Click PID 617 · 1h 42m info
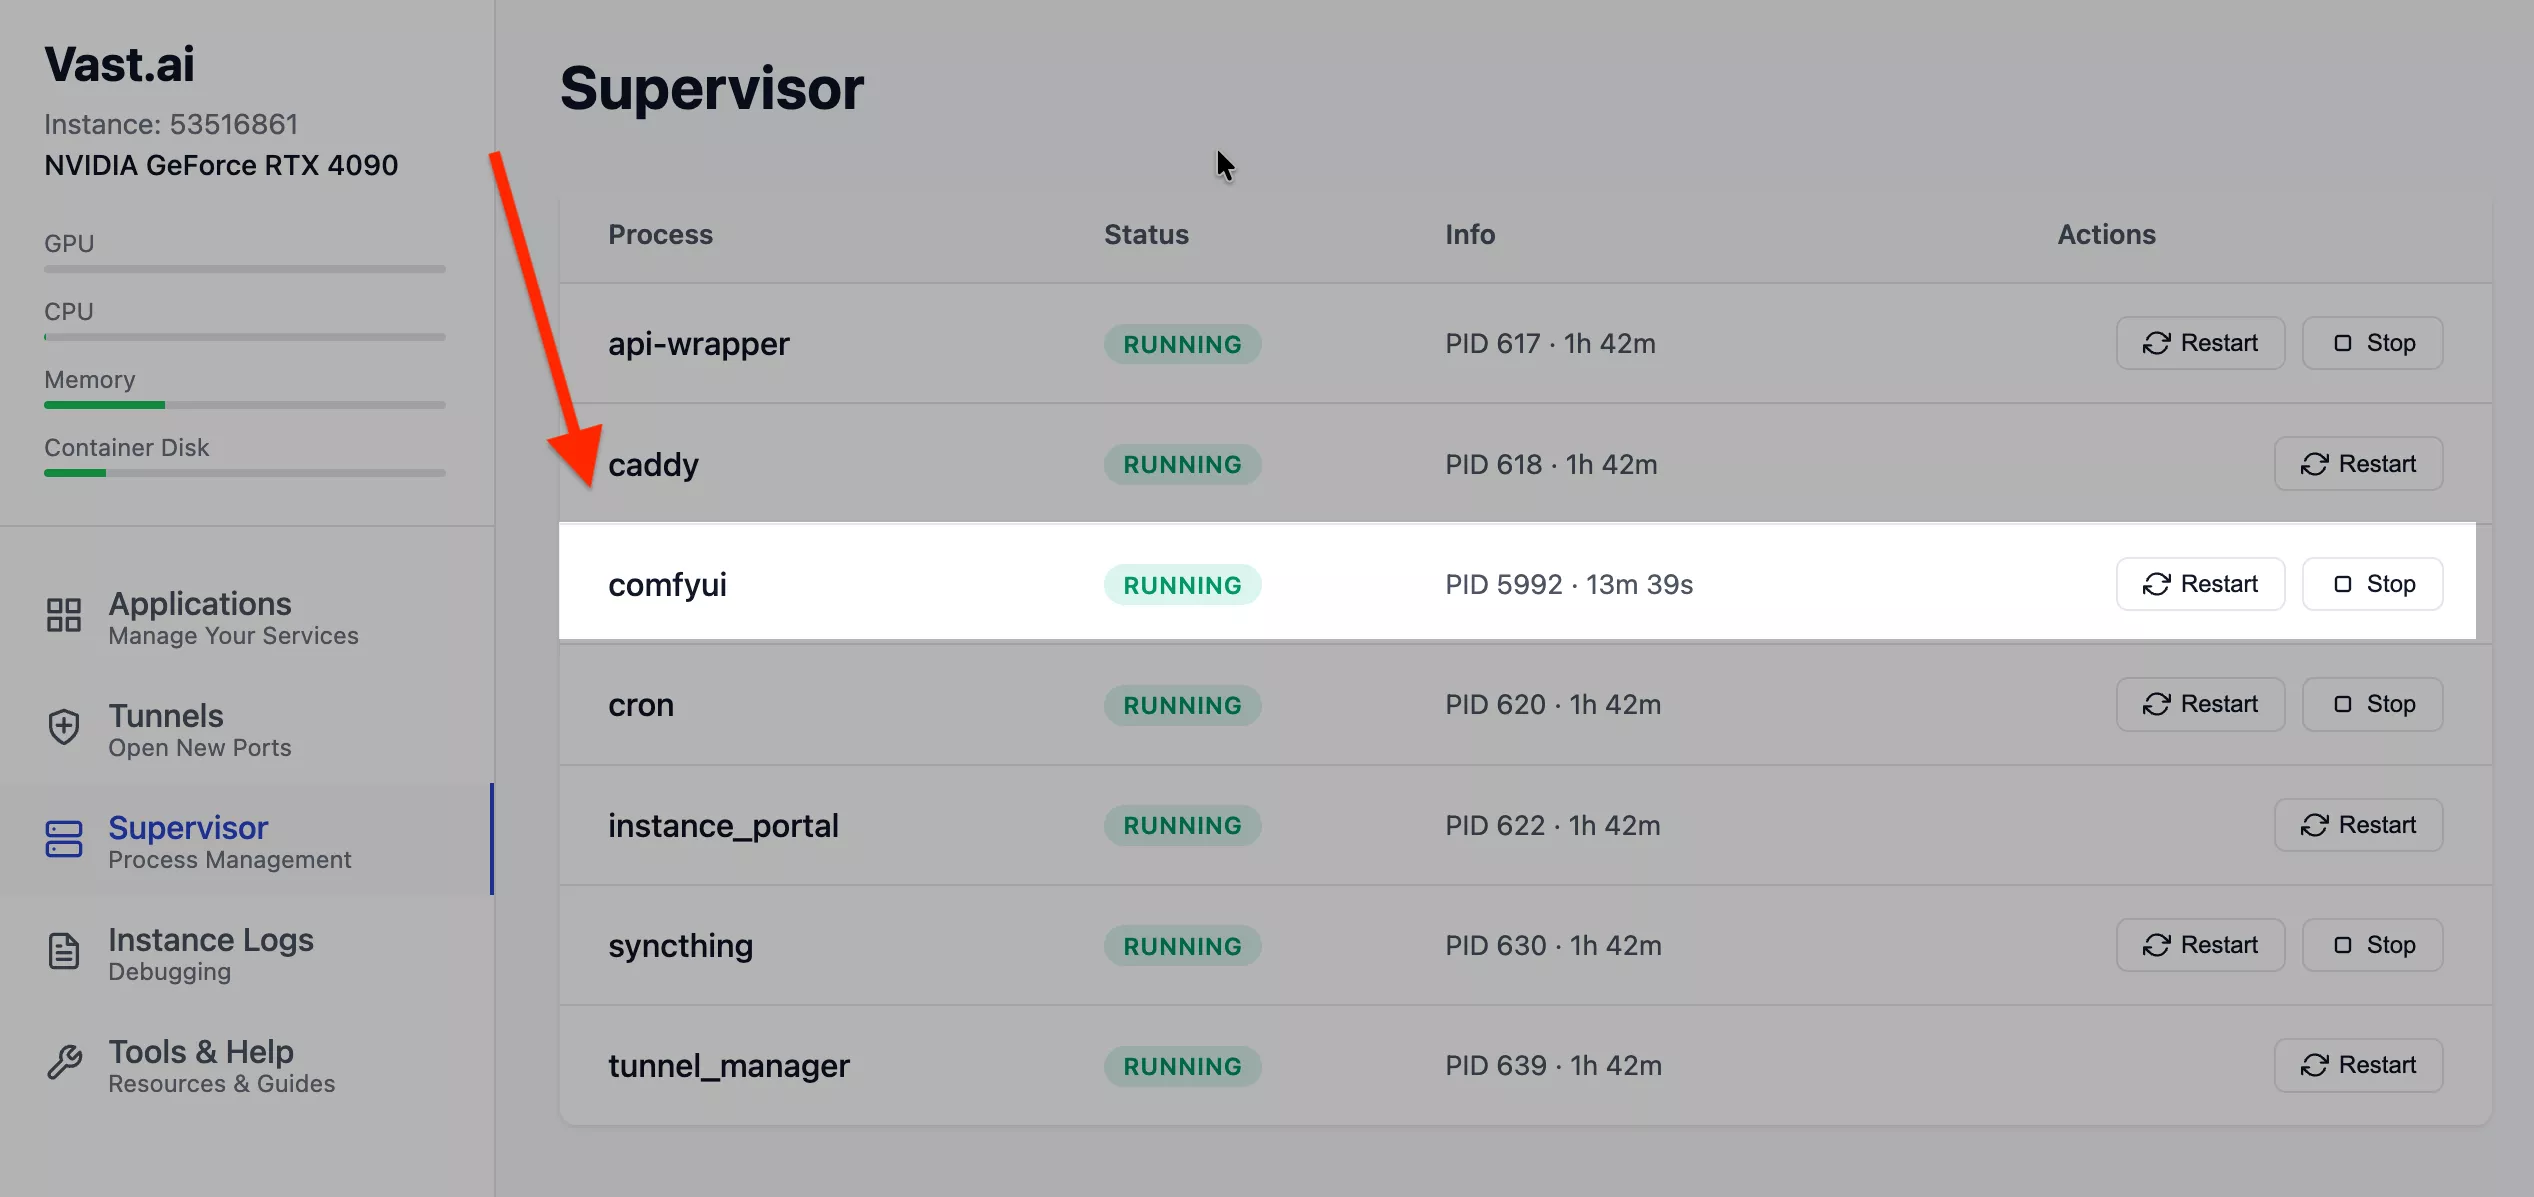This screenshot has height=1197, width=2534. click(1550, 343)
